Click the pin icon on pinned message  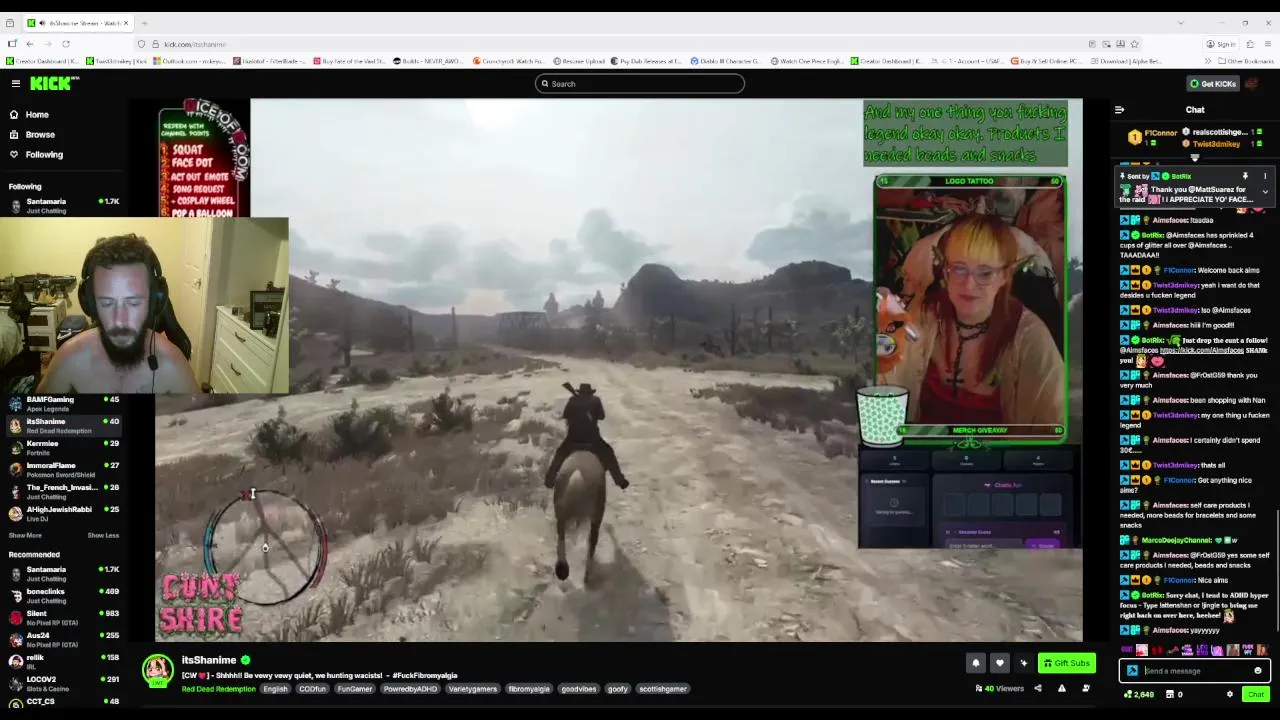(1245, 176)
